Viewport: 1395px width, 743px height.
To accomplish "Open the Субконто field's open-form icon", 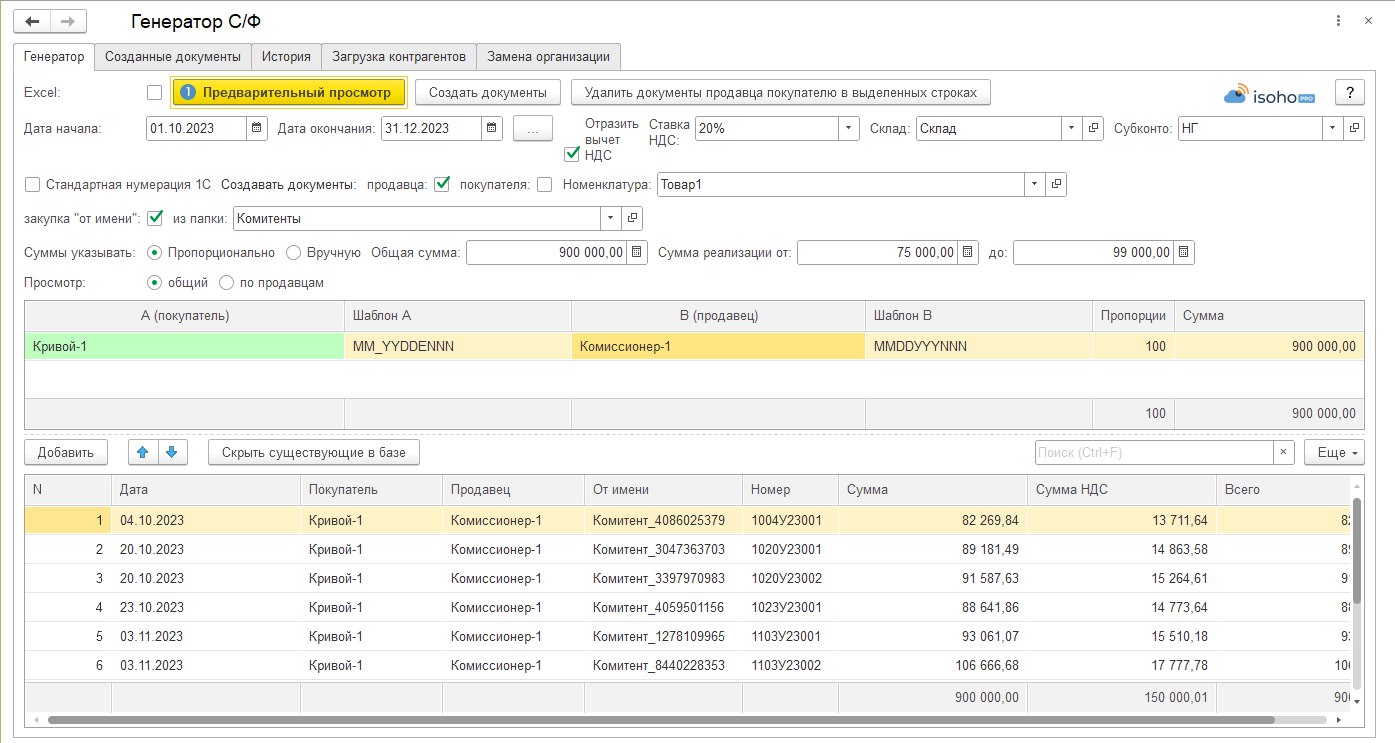I will [1354, 128].
